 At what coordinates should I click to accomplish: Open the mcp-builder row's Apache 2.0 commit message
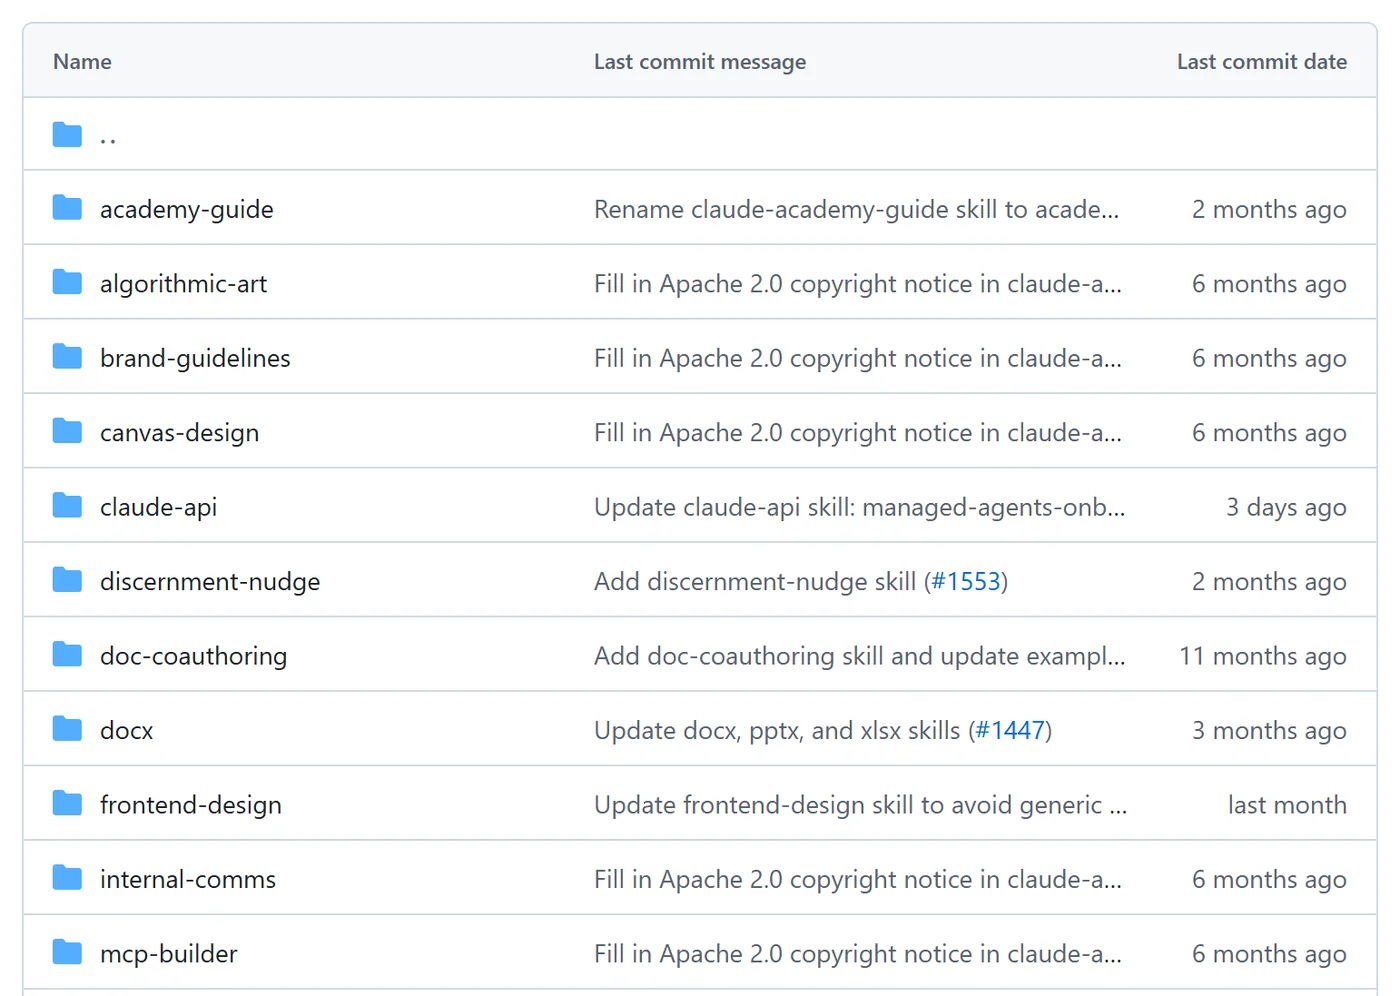click(x=858, y=954)
